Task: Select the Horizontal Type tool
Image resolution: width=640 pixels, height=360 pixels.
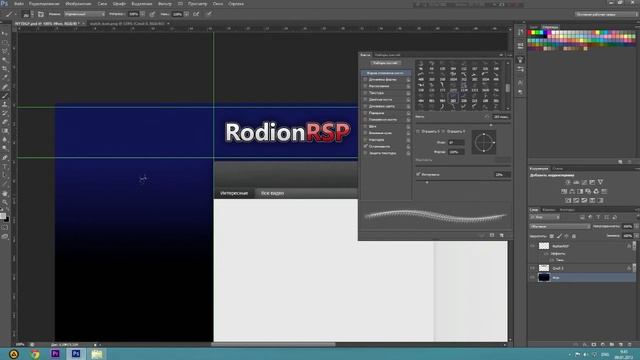Action: click(x=5, y=167)
